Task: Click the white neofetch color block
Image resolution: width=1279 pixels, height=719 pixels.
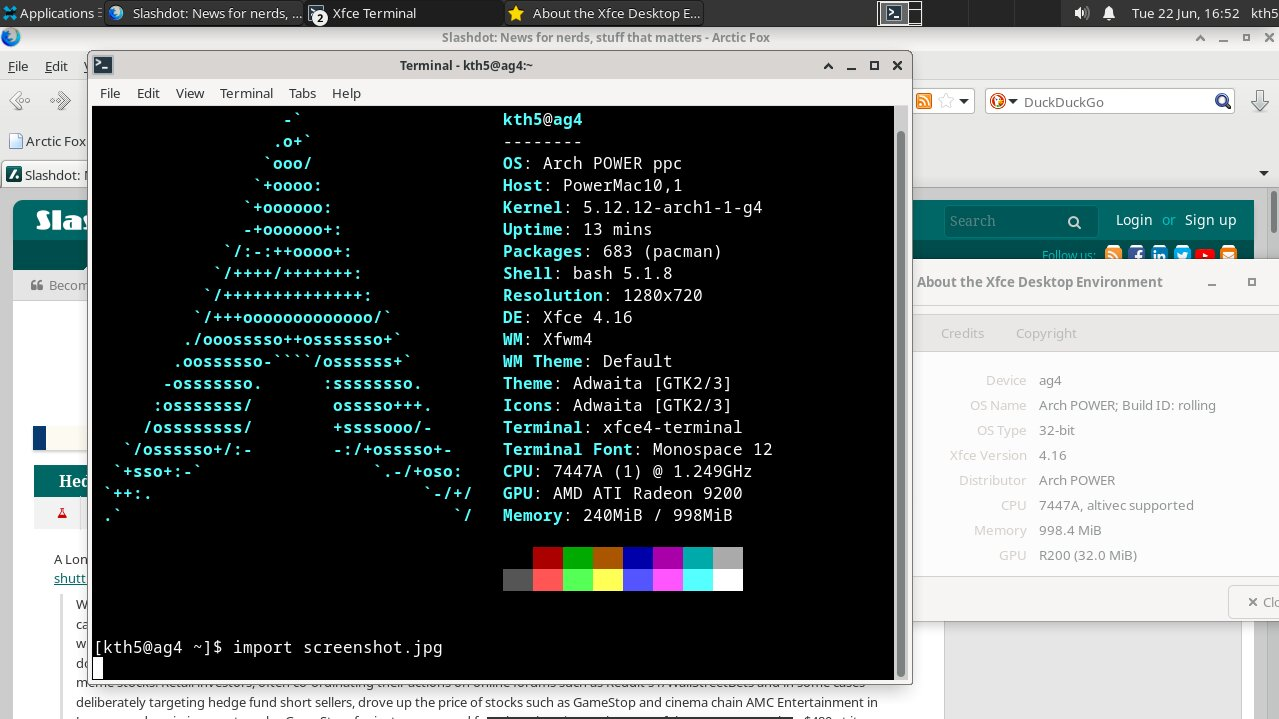Action: click(x=728, y=580)
